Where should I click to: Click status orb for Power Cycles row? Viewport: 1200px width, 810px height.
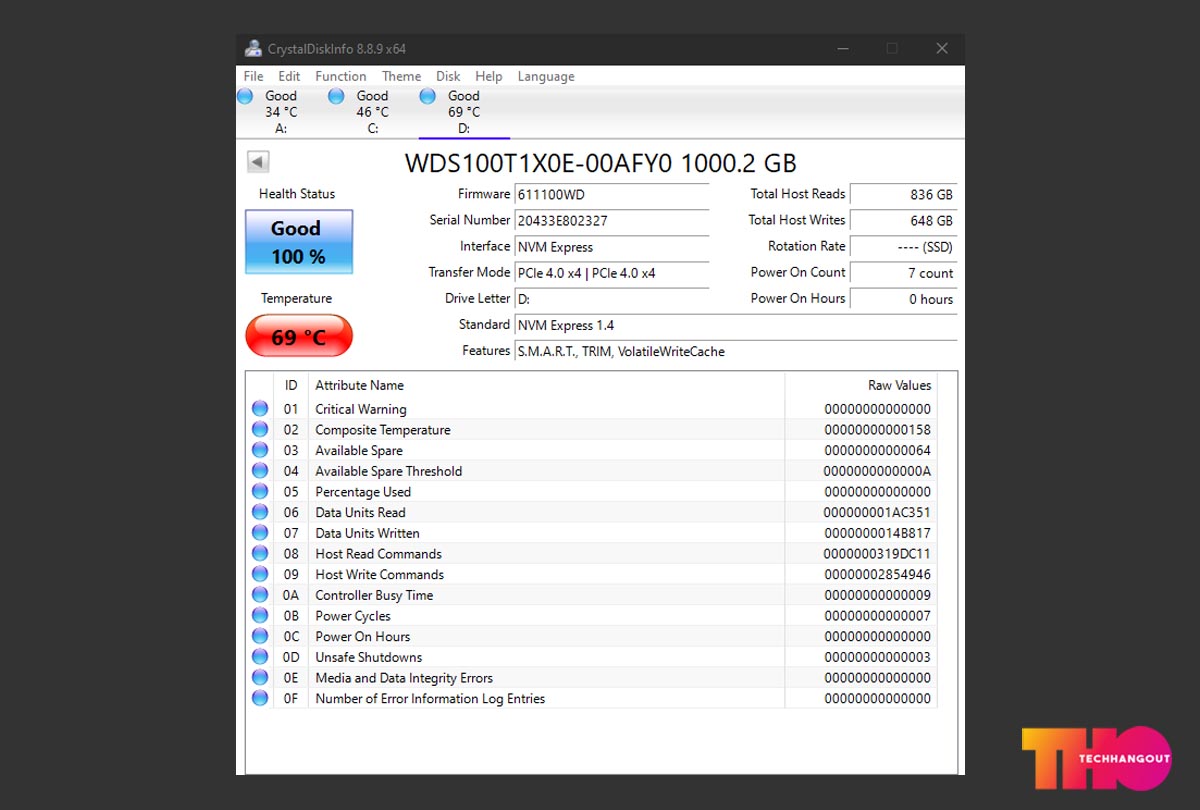point(260,615)
